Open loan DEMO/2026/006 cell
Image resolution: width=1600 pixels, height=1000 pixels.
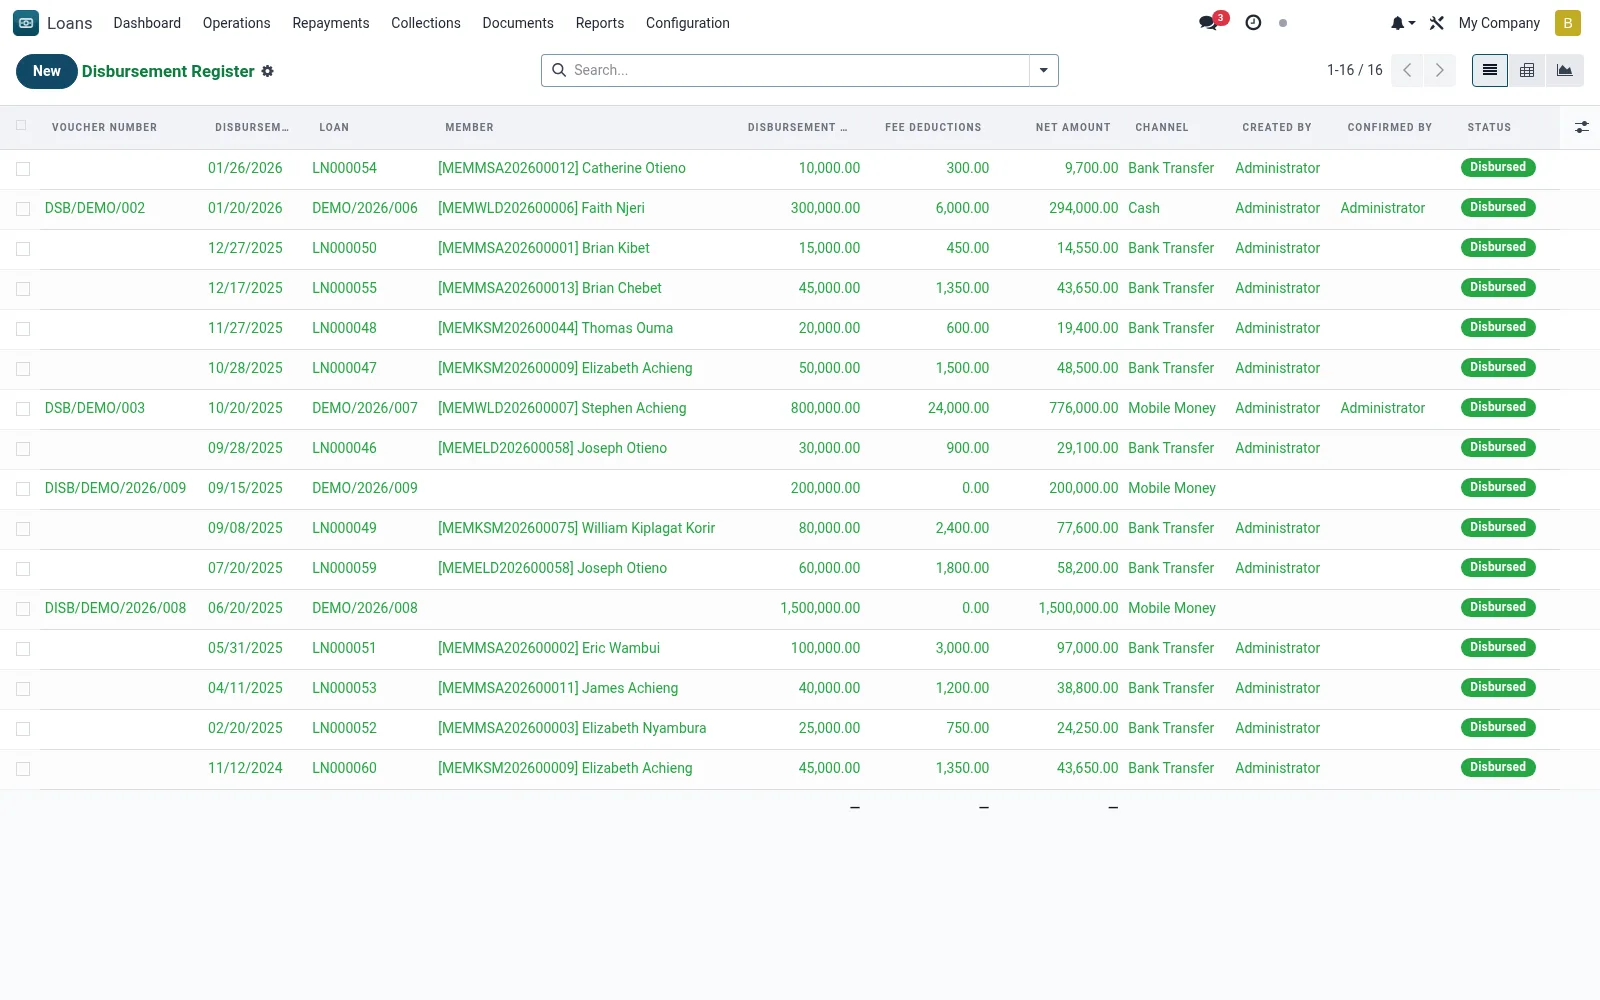click(365, 208)
